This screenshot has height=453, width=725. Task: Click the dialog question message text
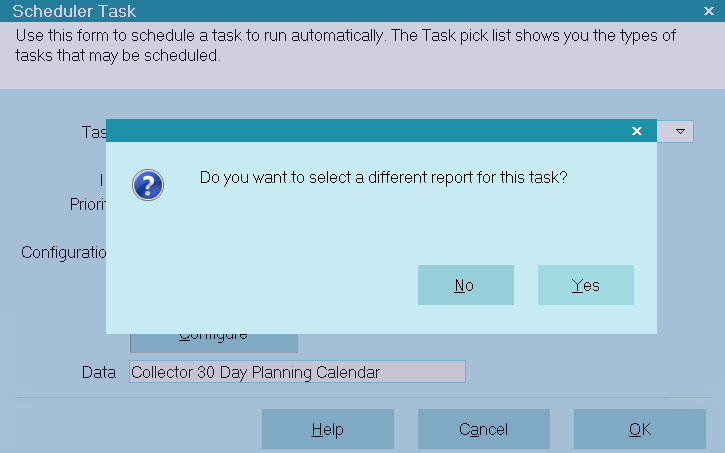384,178
